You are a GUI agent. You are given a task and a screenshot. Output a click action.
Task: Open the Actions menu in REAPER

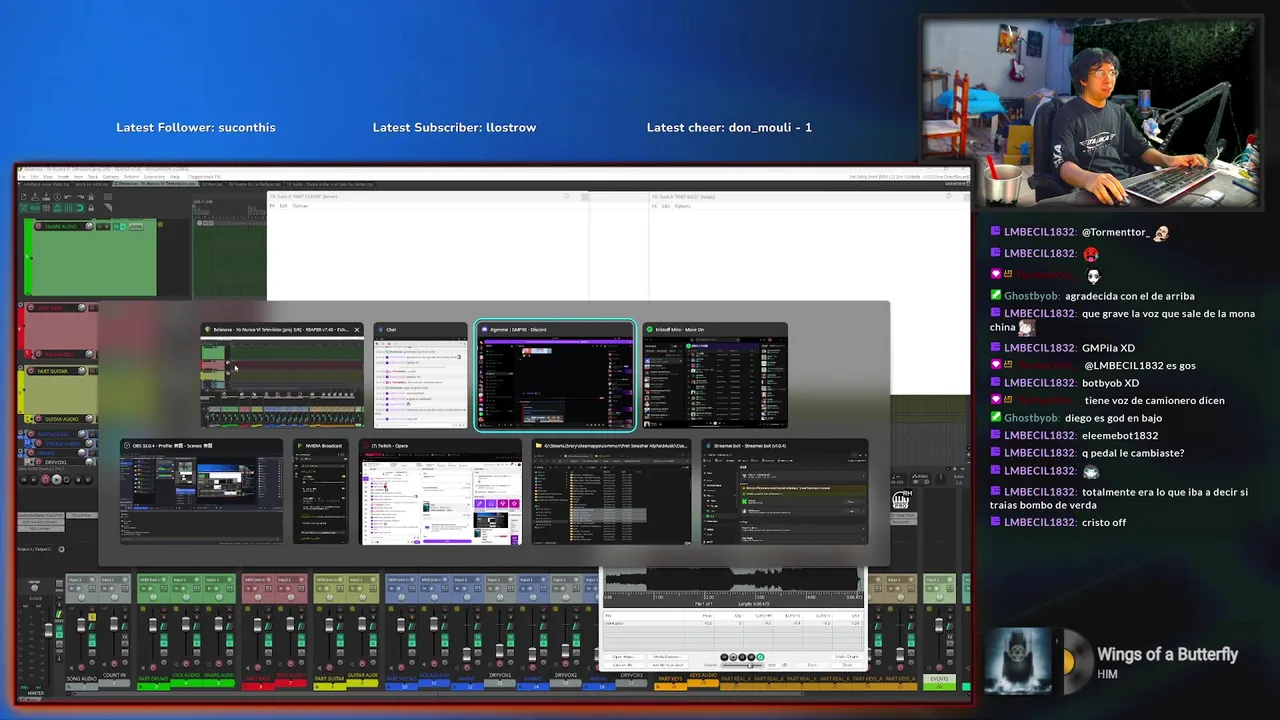click(131, 177)
